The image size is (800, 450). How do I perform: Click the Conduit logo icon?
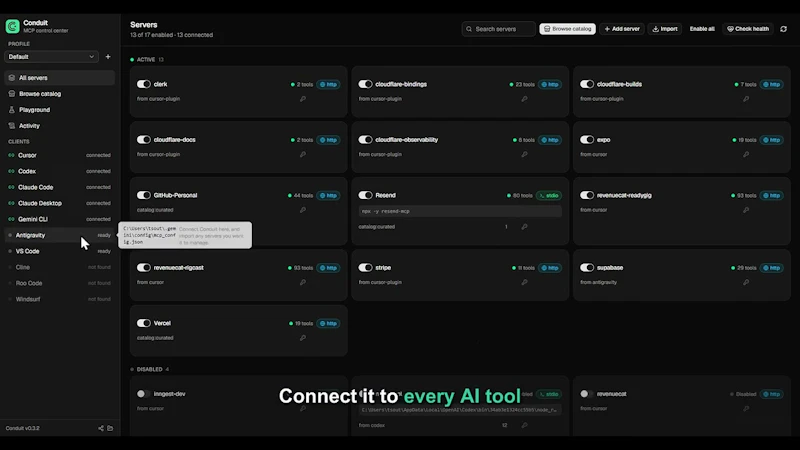tap(12, 26)
